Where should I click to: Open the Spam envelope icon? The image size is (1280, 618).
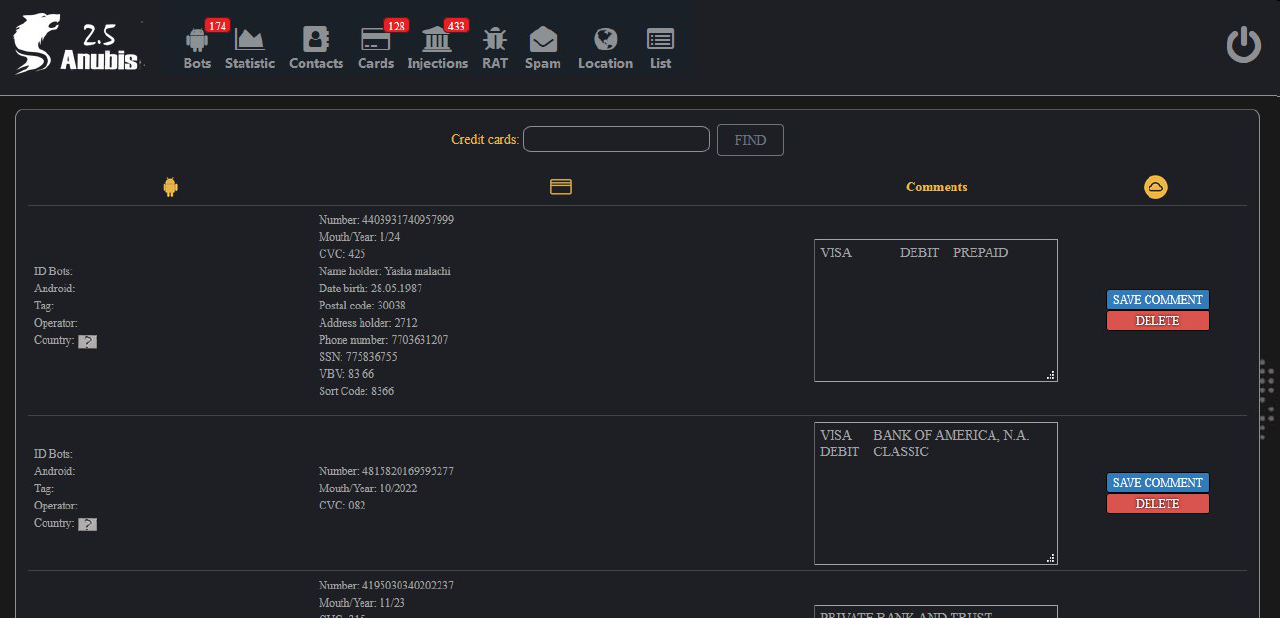pyautogui.click(x=543, y=40)
